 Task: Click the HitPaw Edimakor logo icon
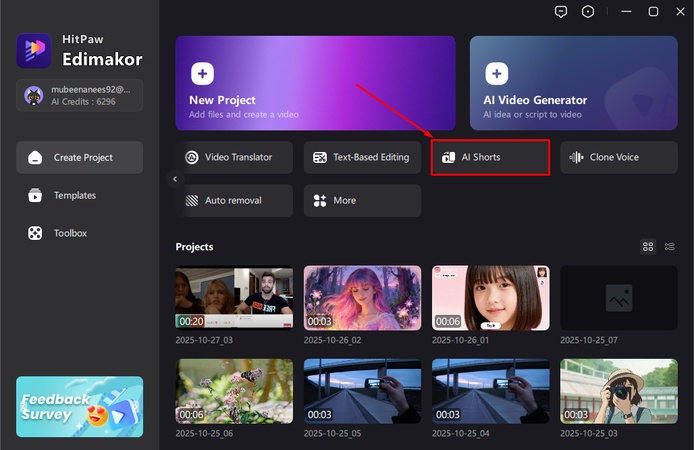pos(34,50)
